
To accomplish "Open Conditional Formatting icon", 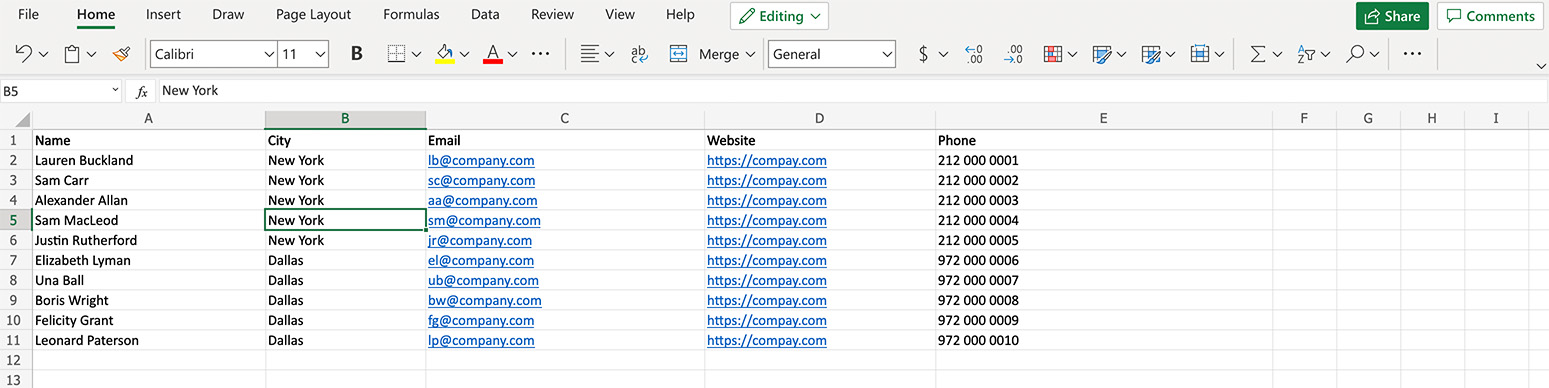I will tap(1052, 54).
